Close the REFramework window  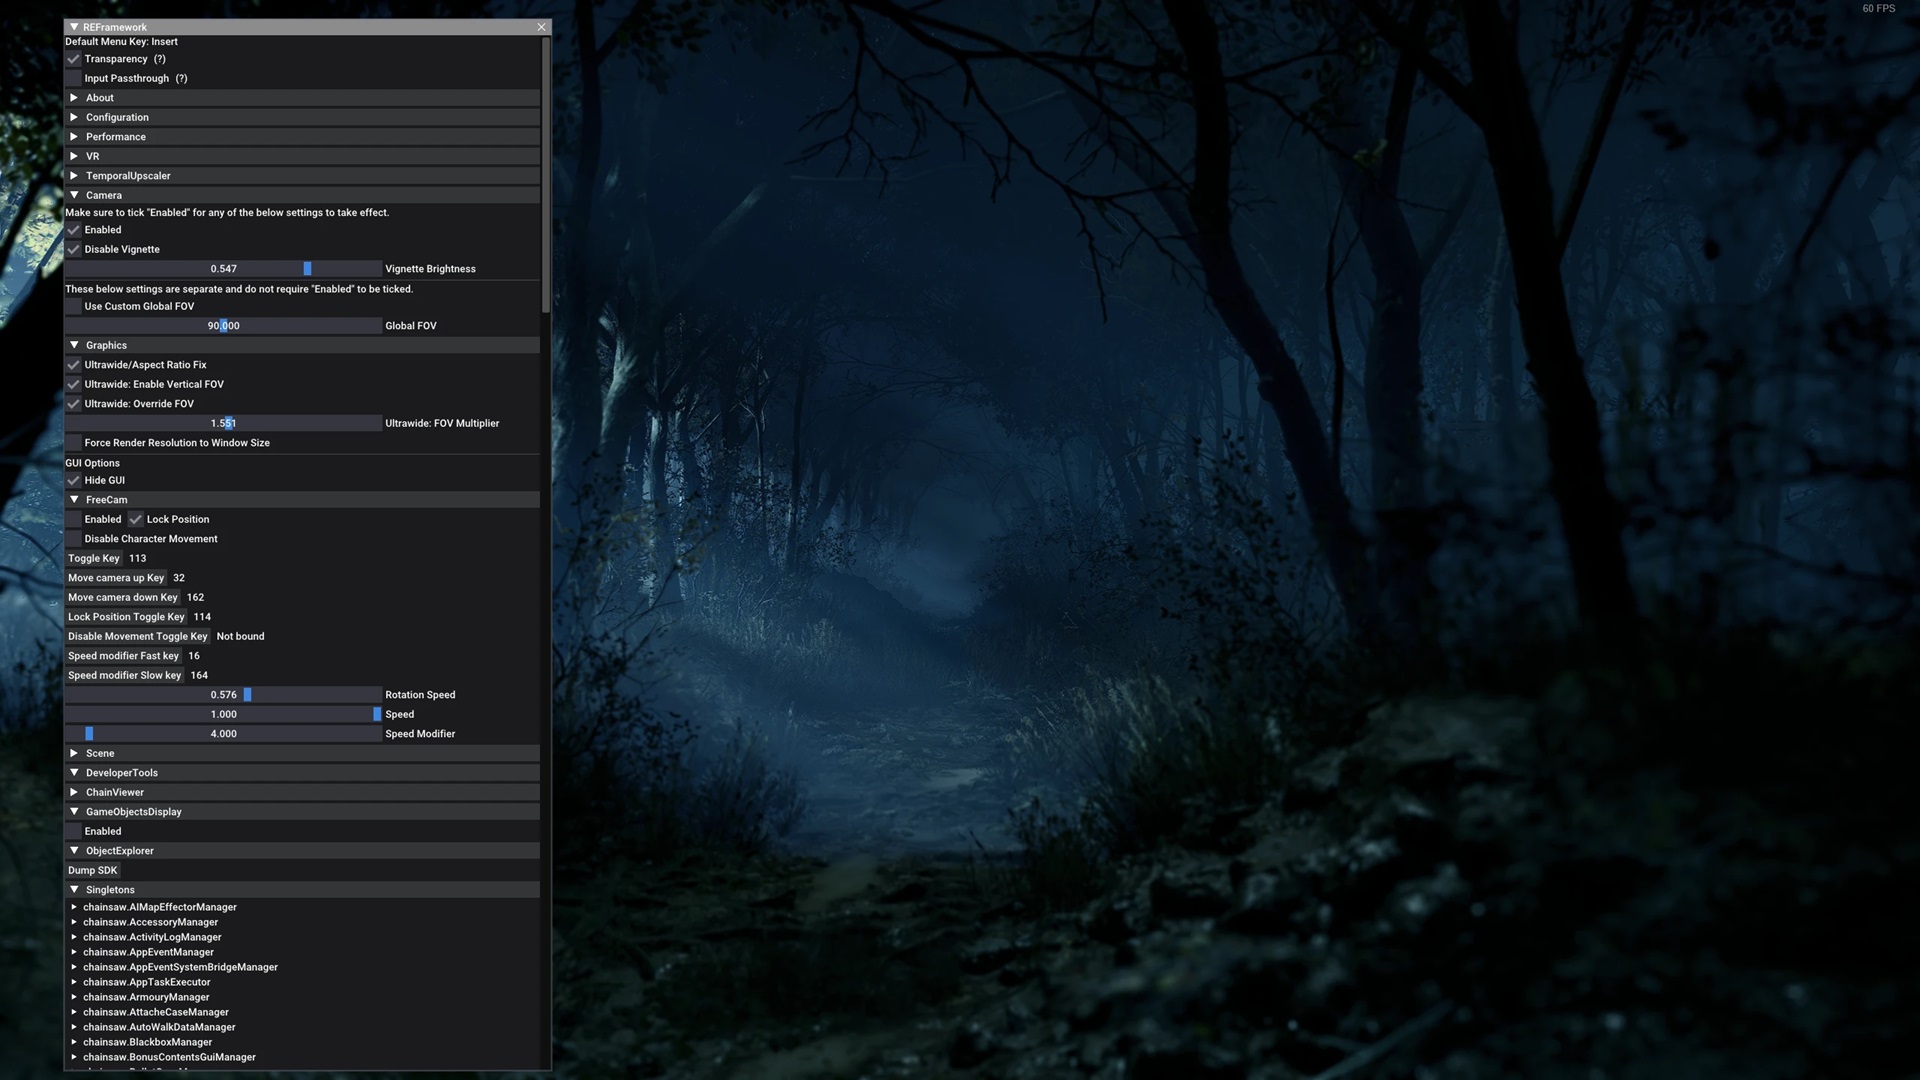(541, 27)
